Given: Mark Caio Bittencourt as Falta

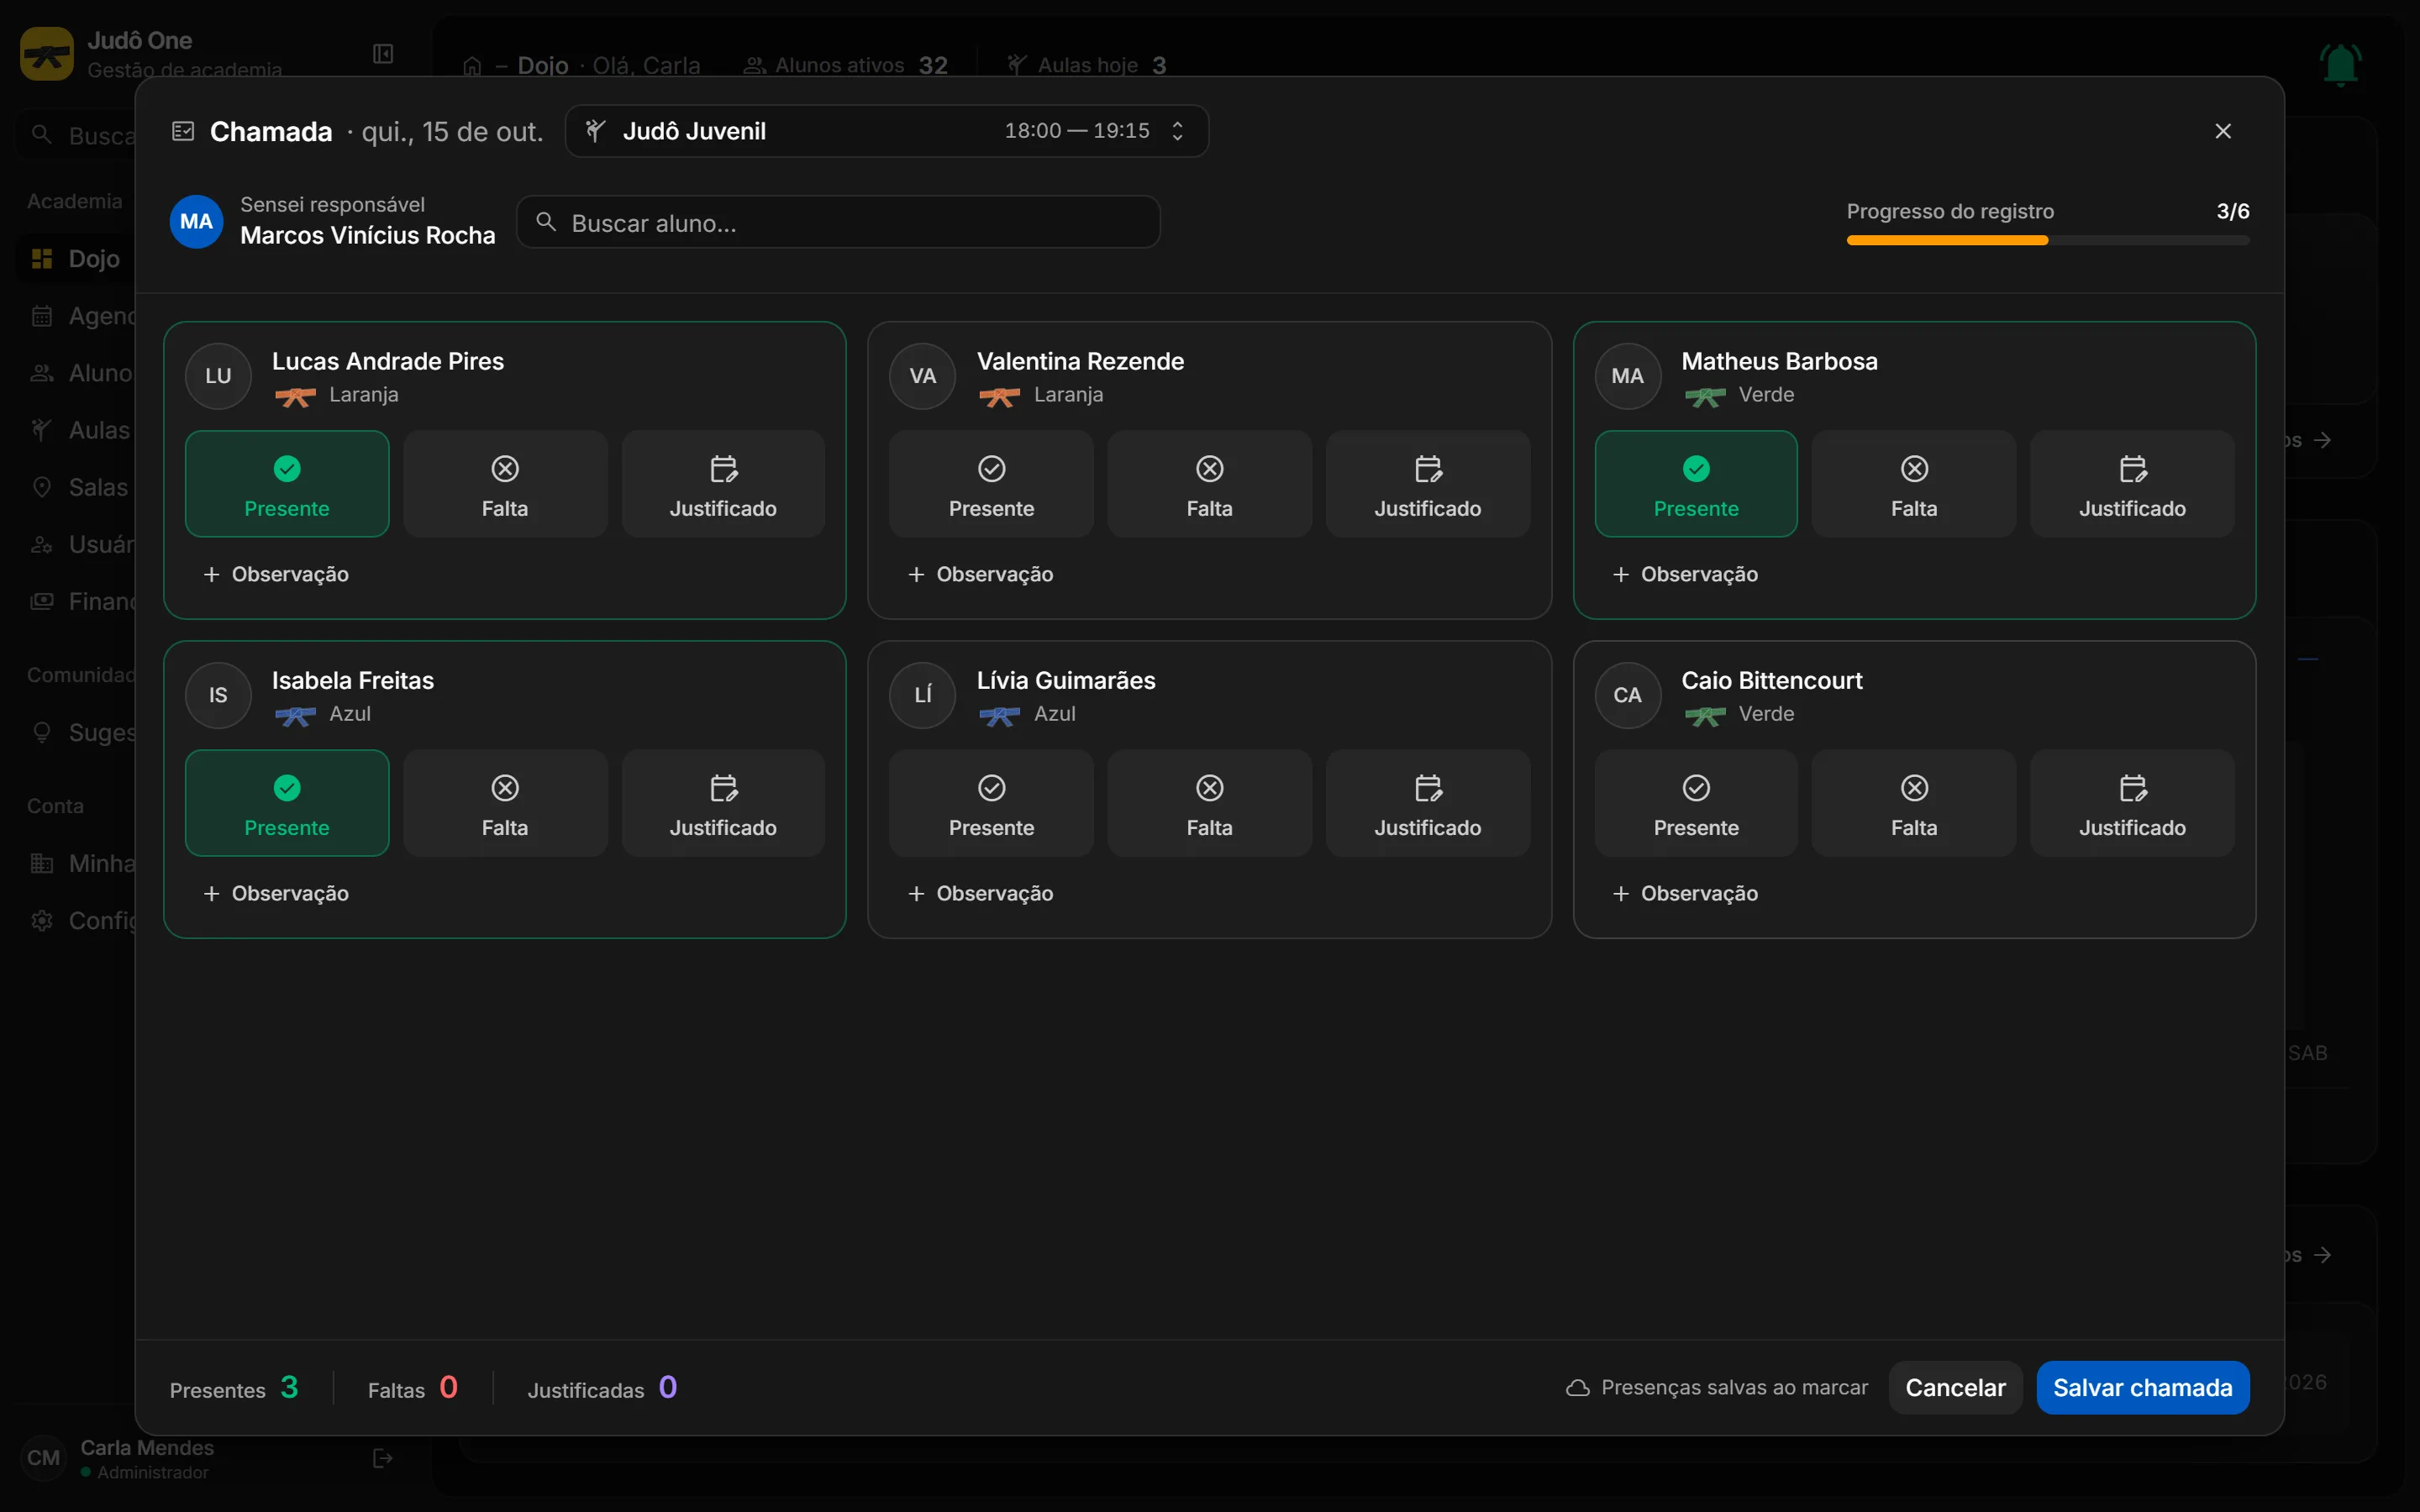Looking at the screenshot, I should pyautogui.click(x=1914, y=803).
